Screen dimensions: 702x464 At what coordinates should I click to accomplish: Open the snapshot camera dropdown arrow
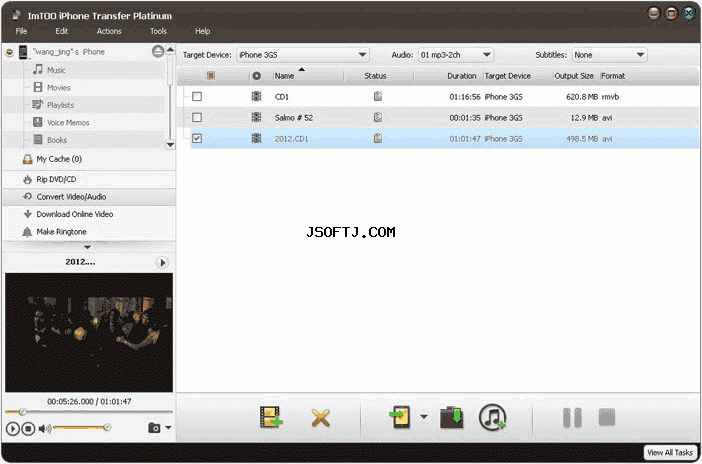[168, 428]
